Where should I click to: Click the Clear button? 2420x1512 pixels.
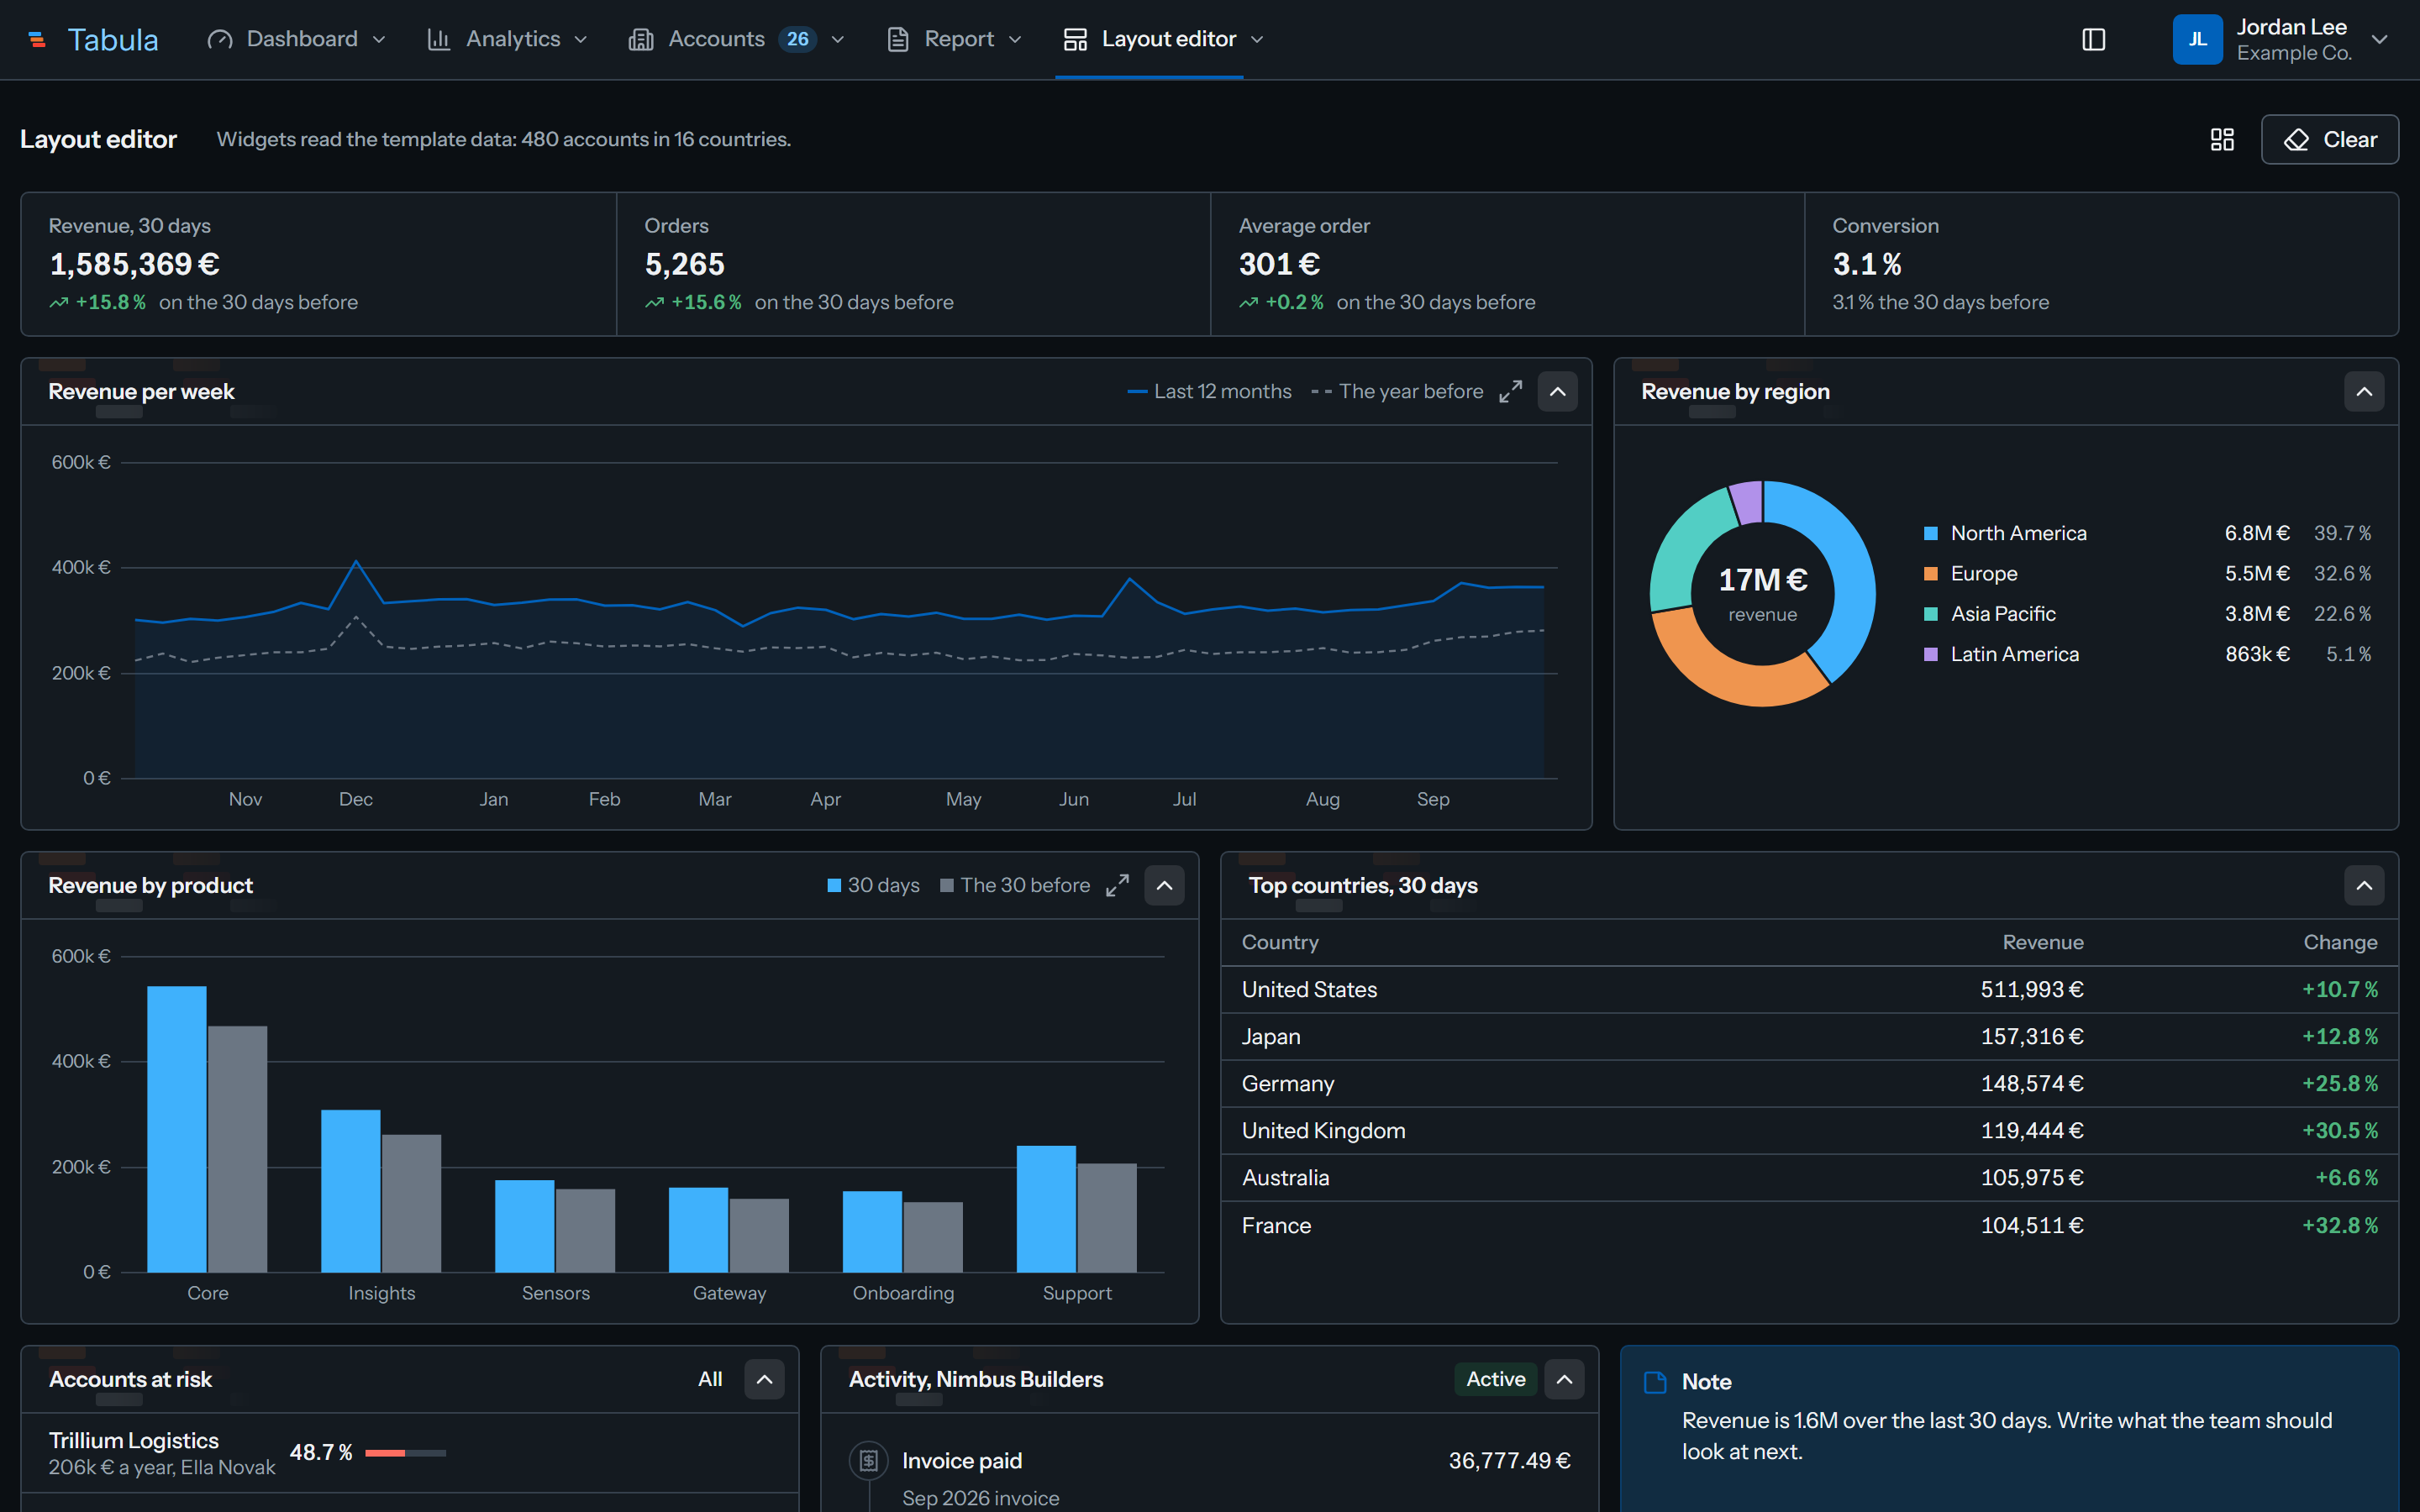[2329, 139]
